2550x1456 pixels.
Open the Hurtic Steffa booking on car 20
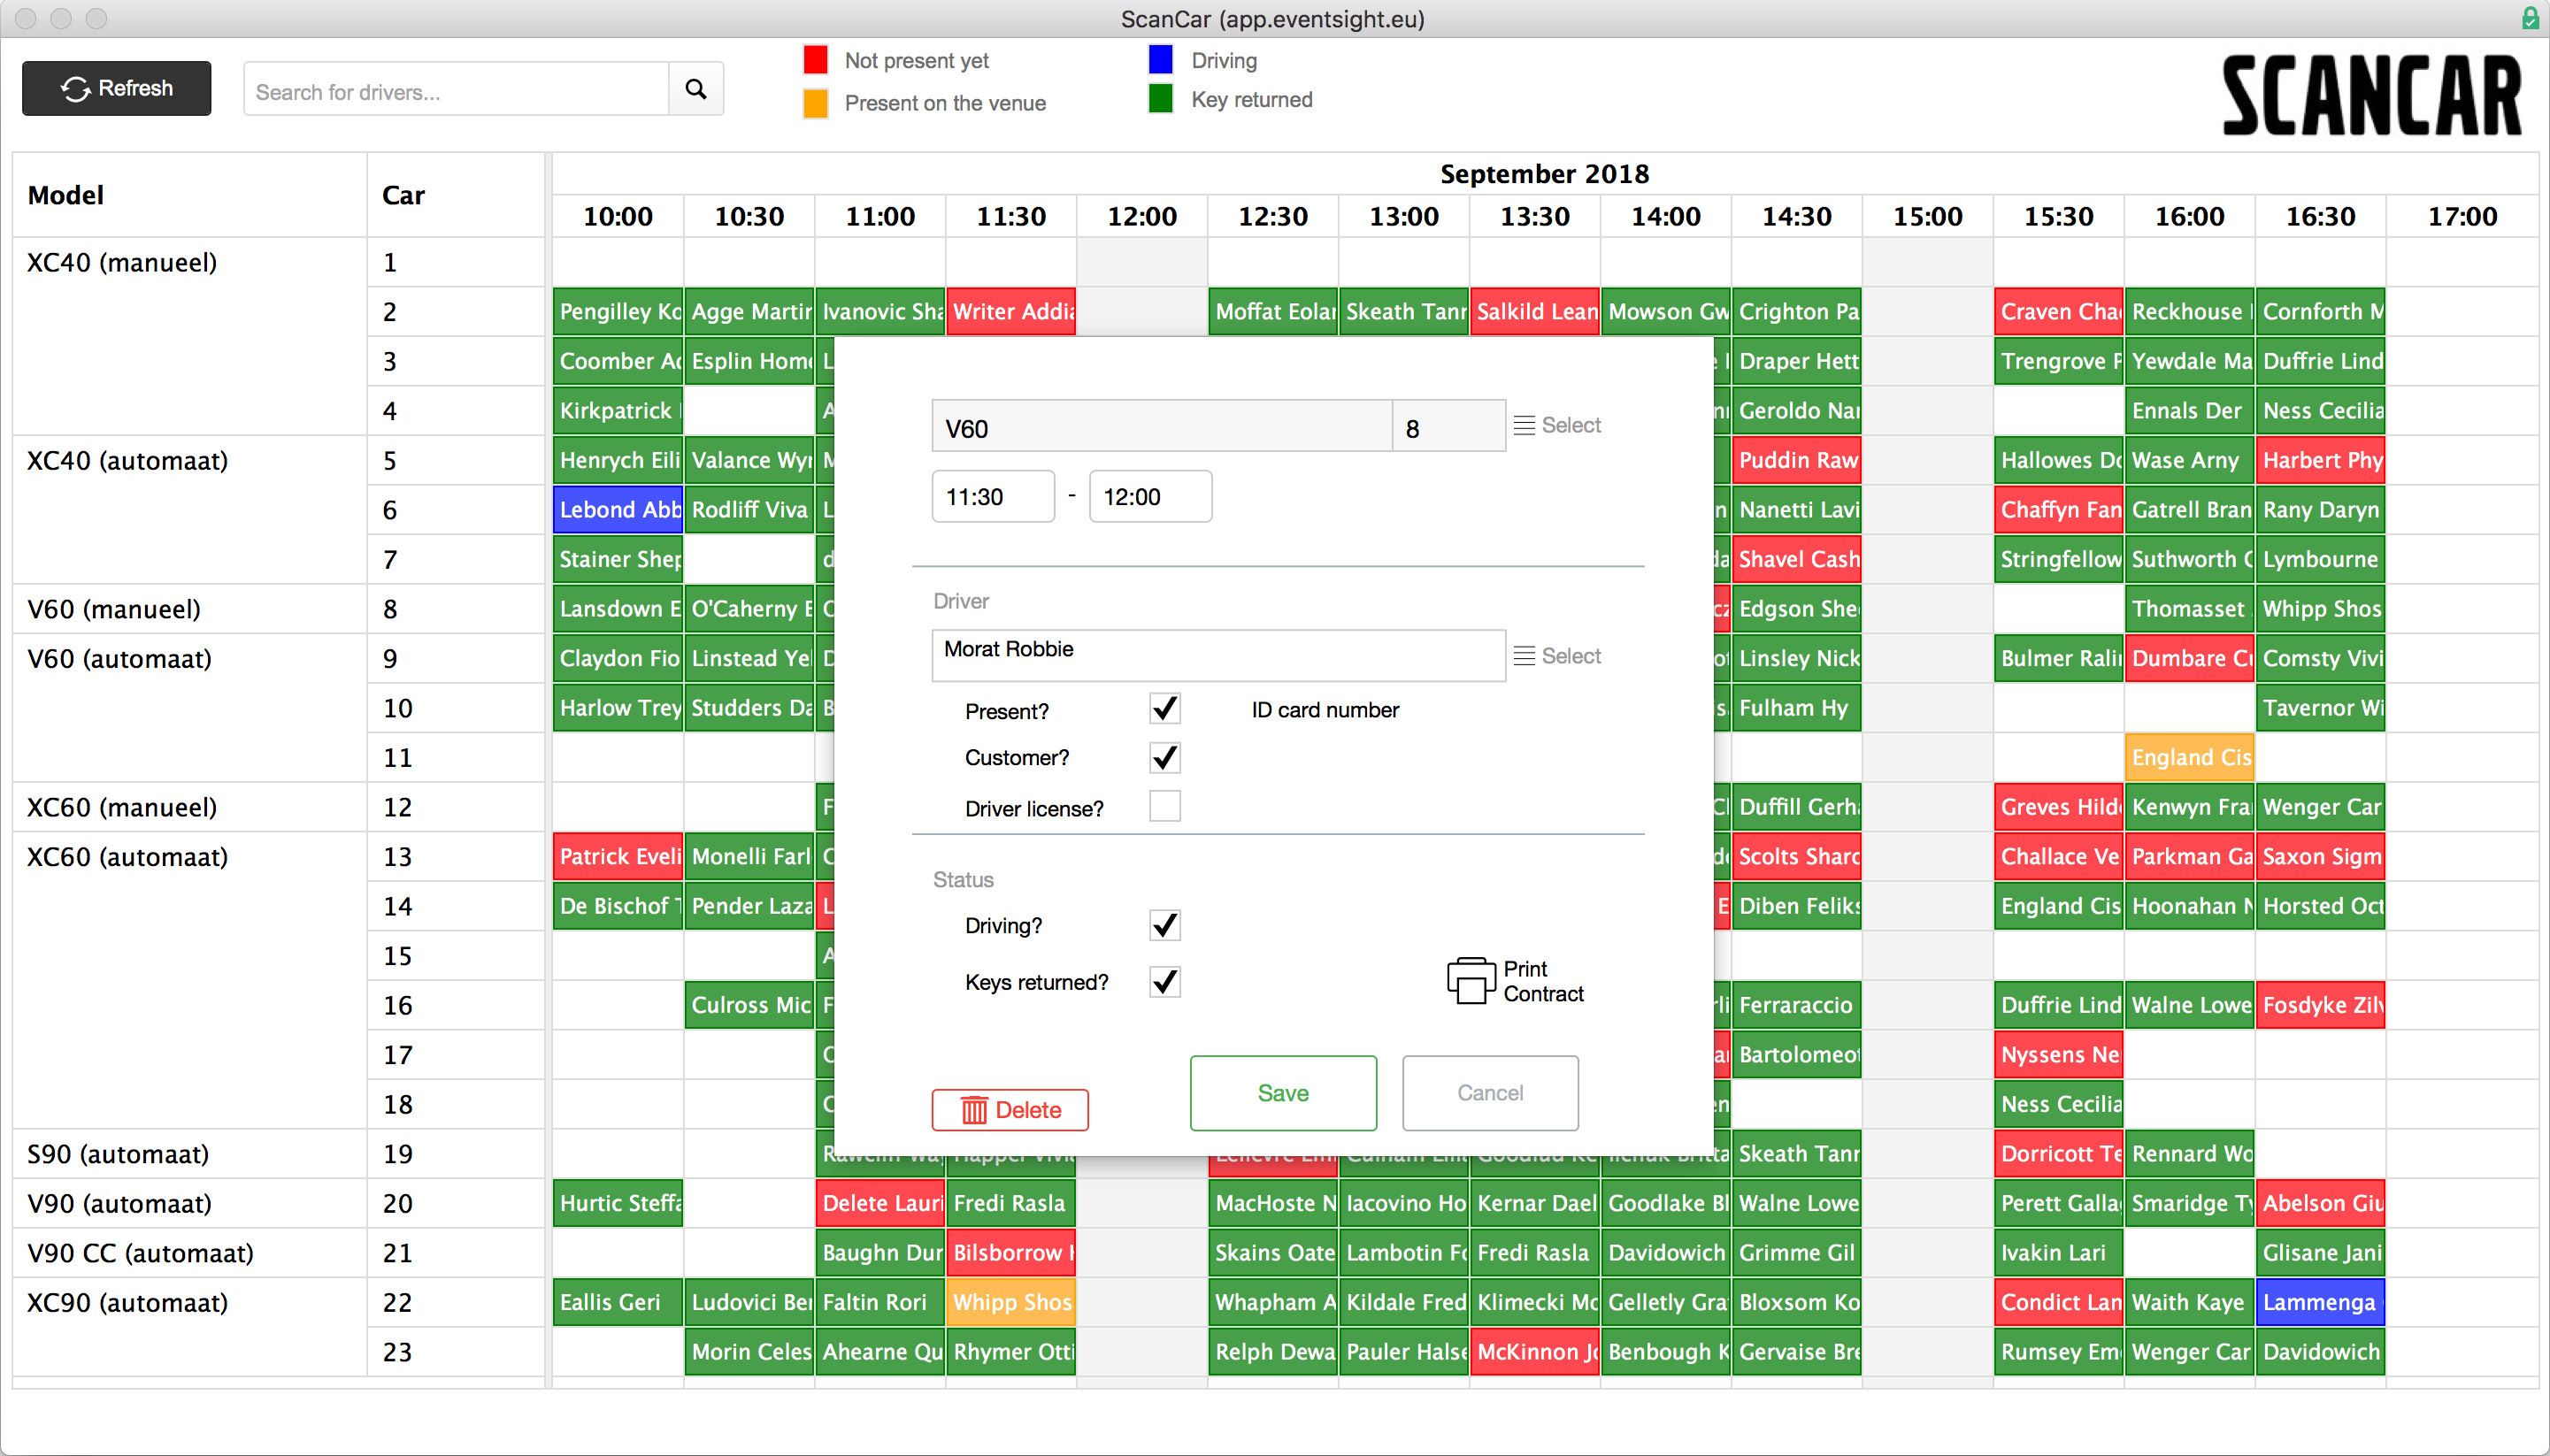pyautogui.click(x=618, y=1203)
